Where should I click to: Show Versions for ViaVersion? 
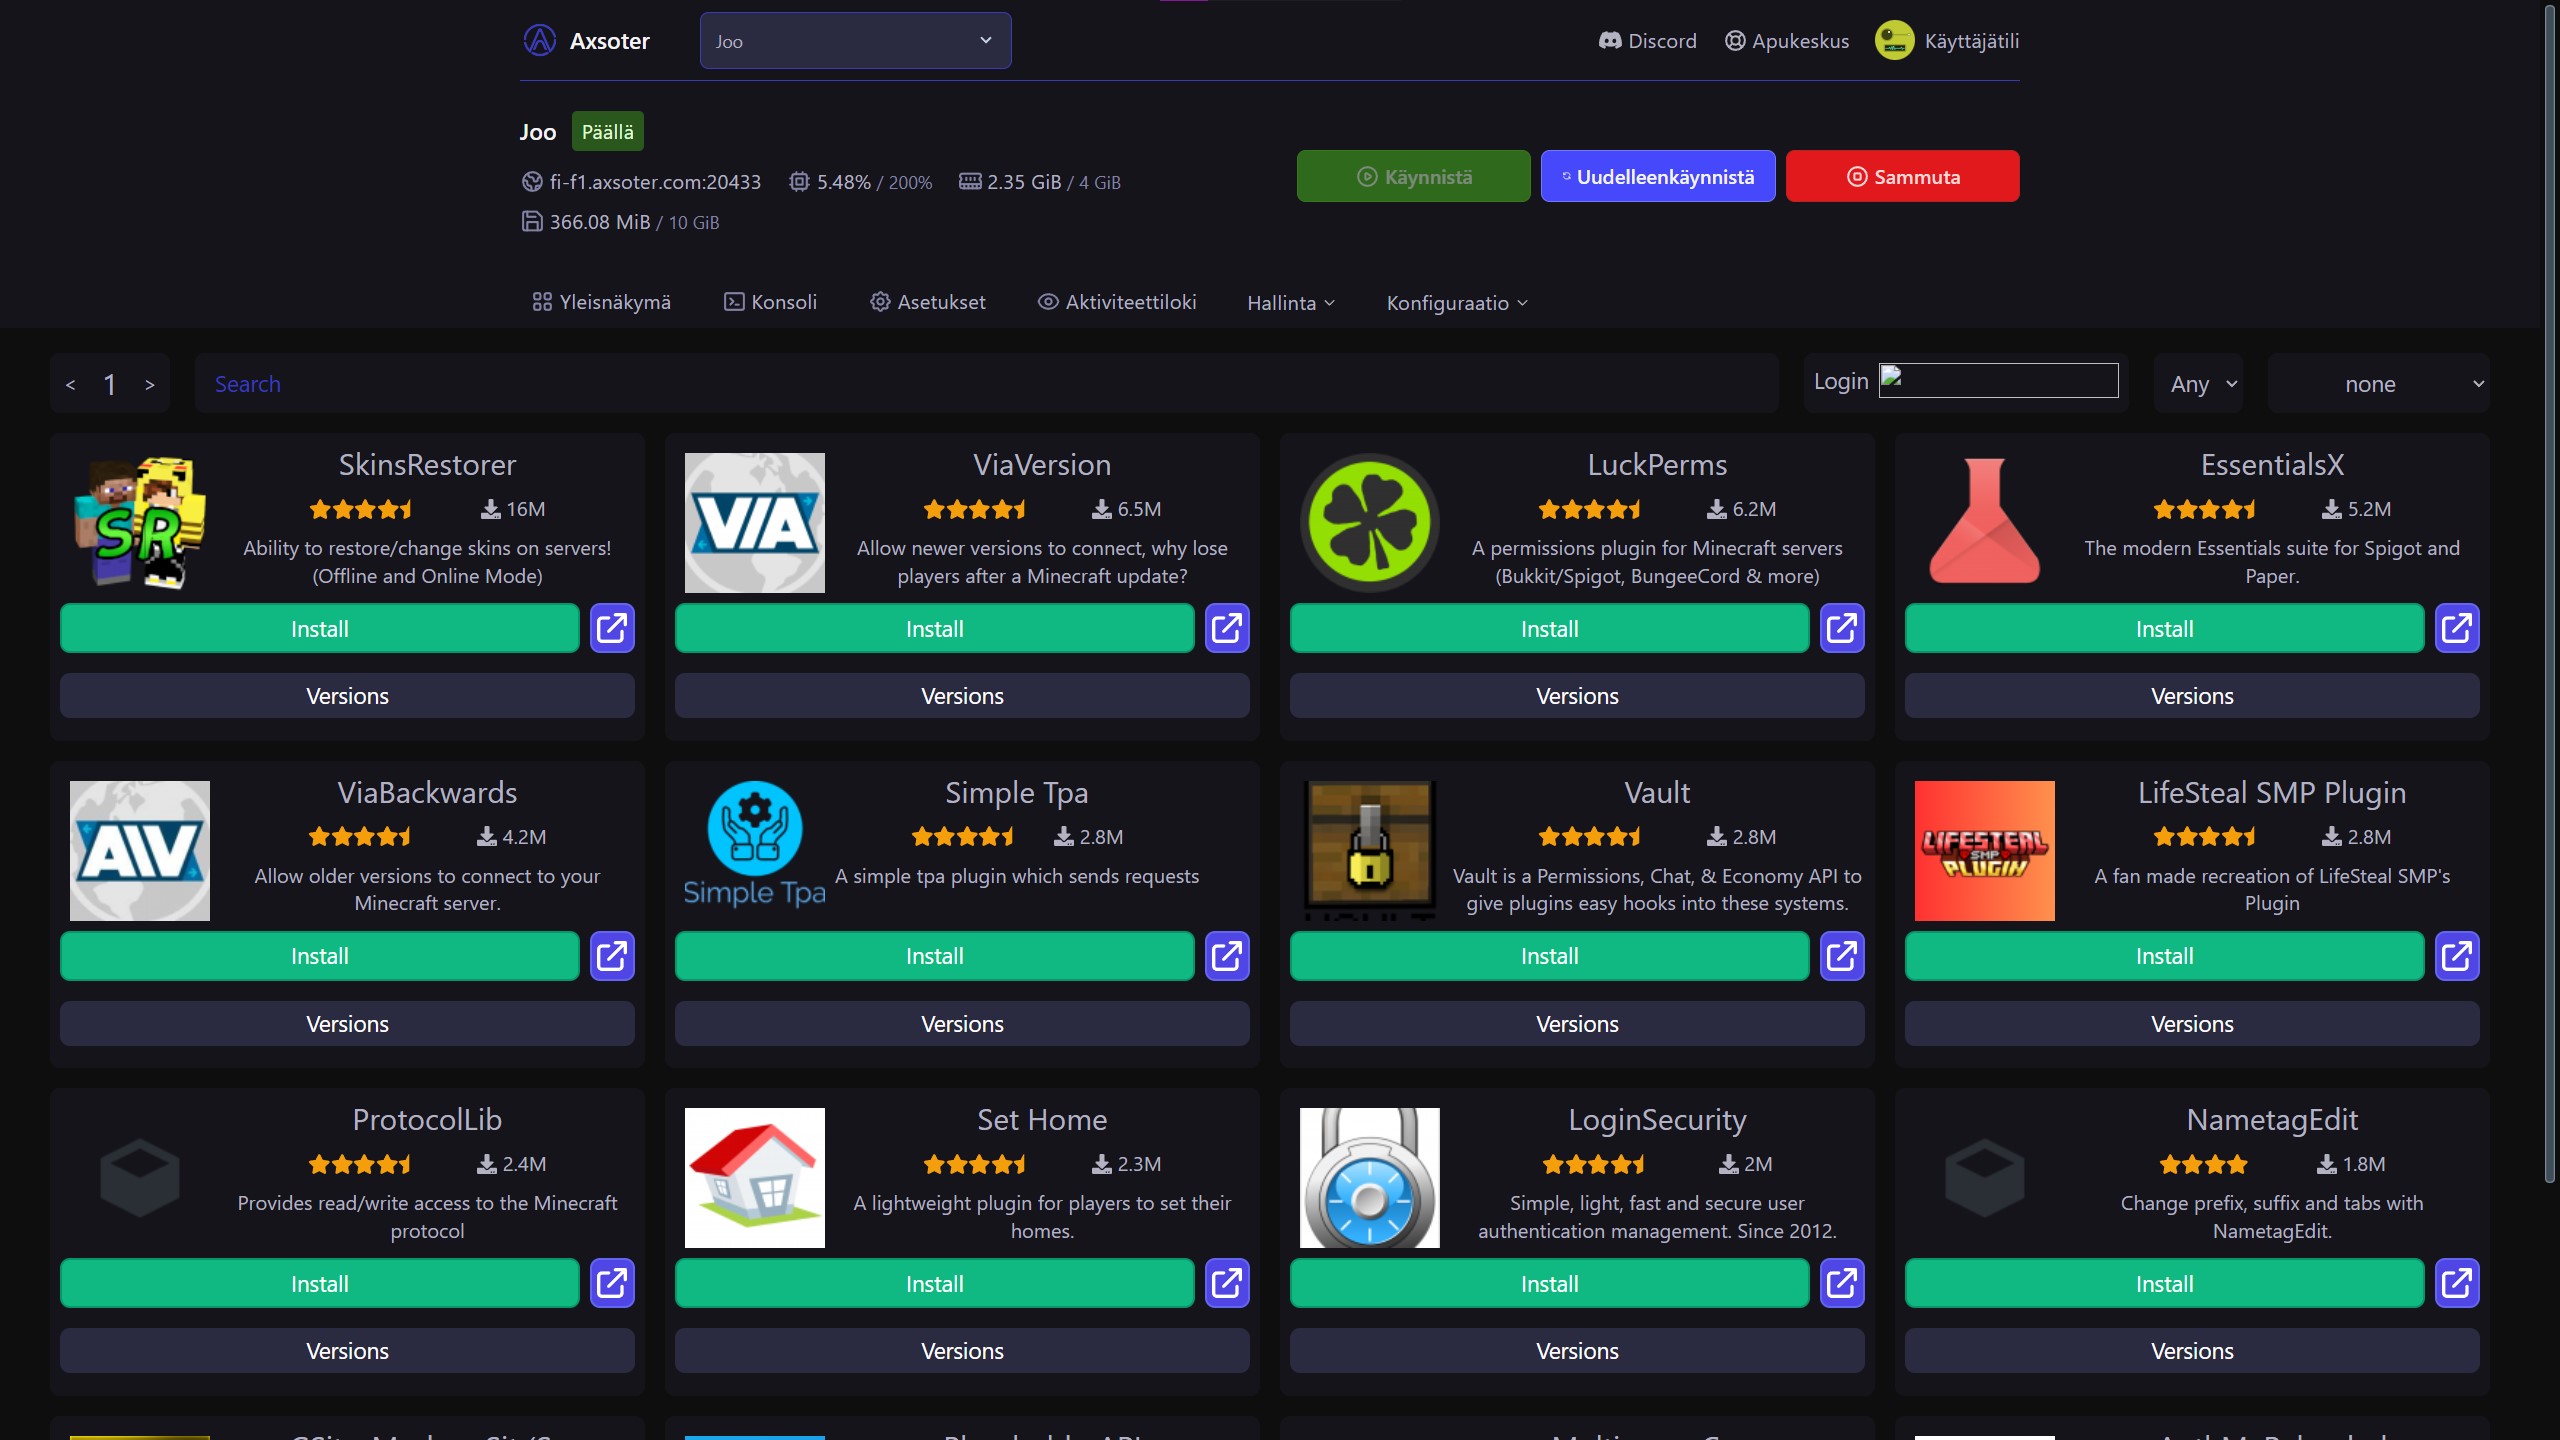click(962, 696)
